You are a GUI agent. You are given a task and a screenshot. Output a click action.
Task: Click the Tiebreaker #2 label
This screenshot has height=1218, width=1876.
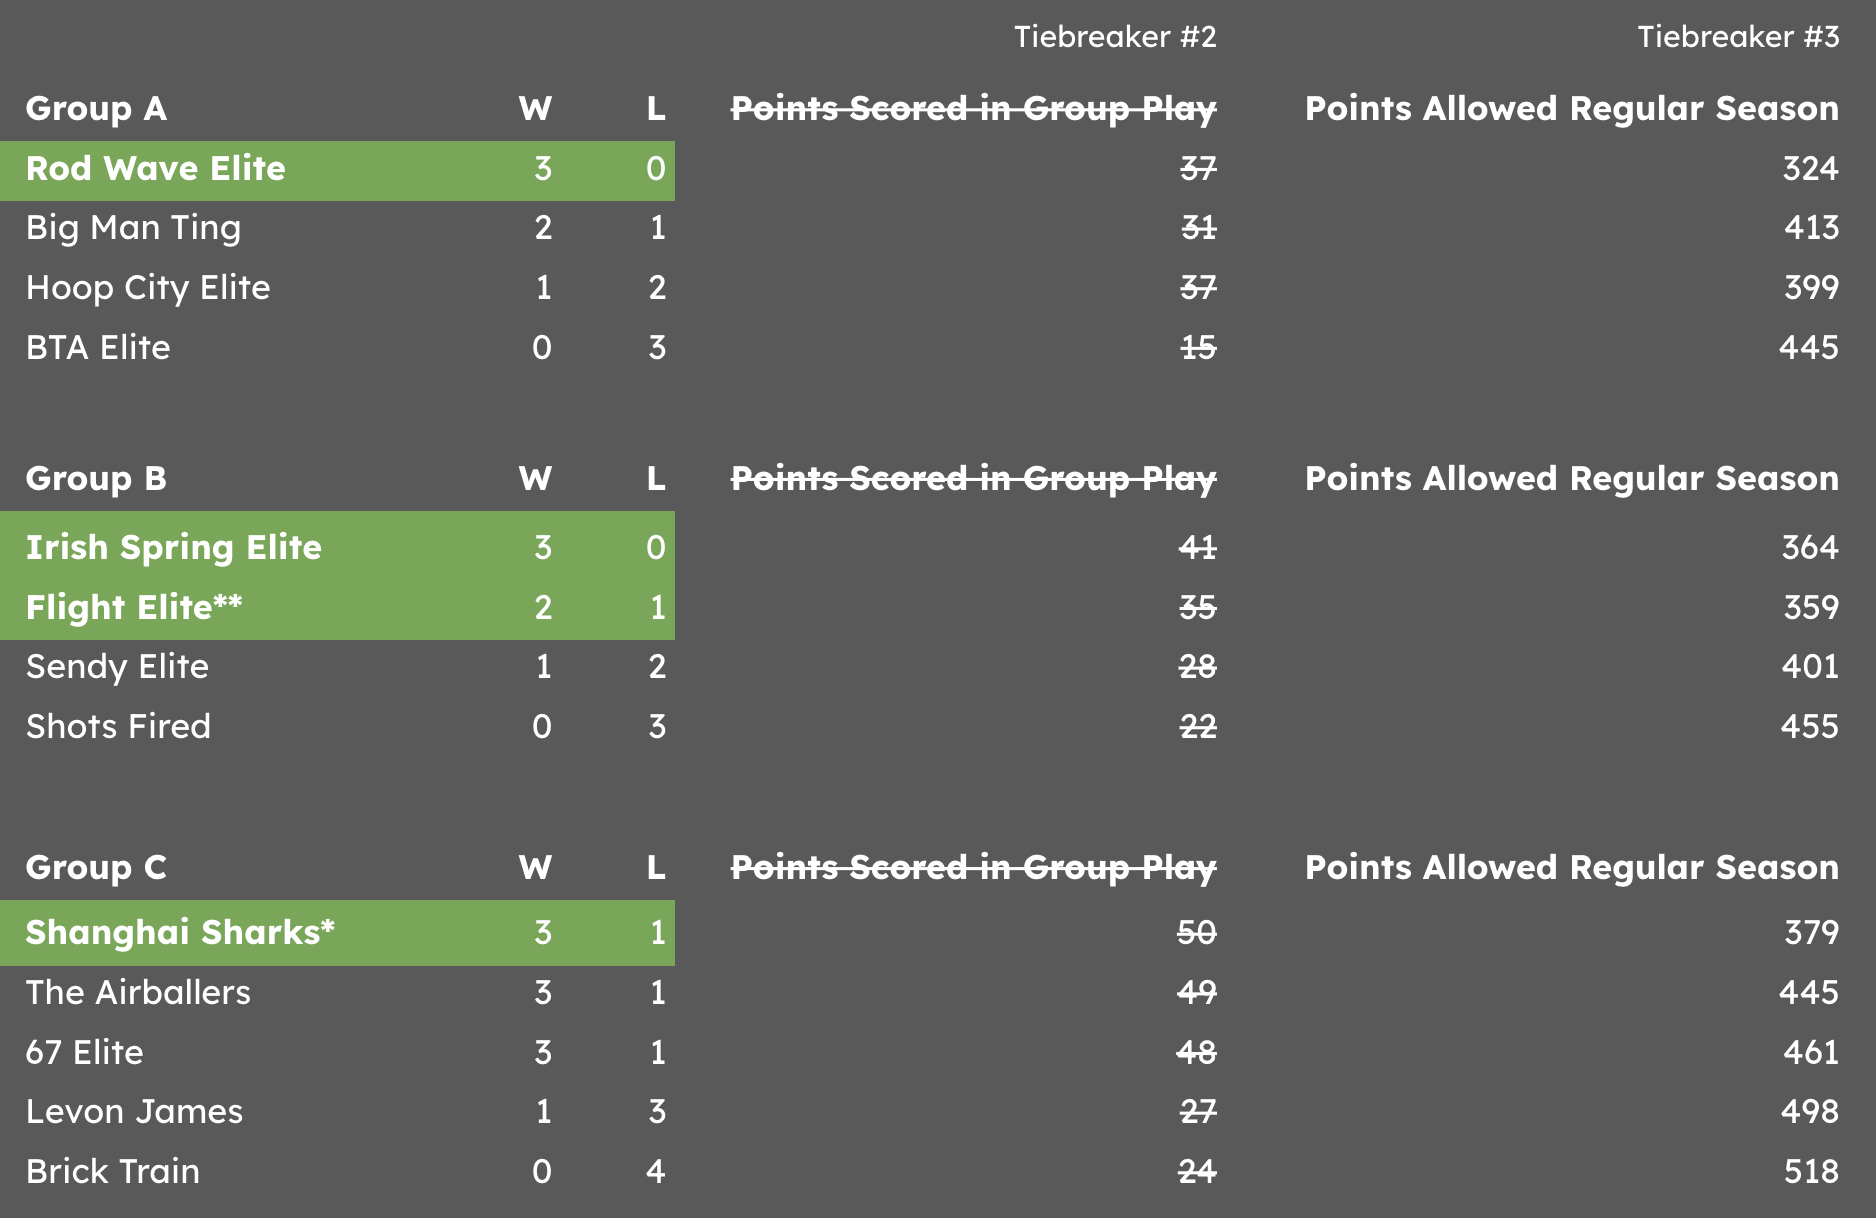coord(1115,38)
